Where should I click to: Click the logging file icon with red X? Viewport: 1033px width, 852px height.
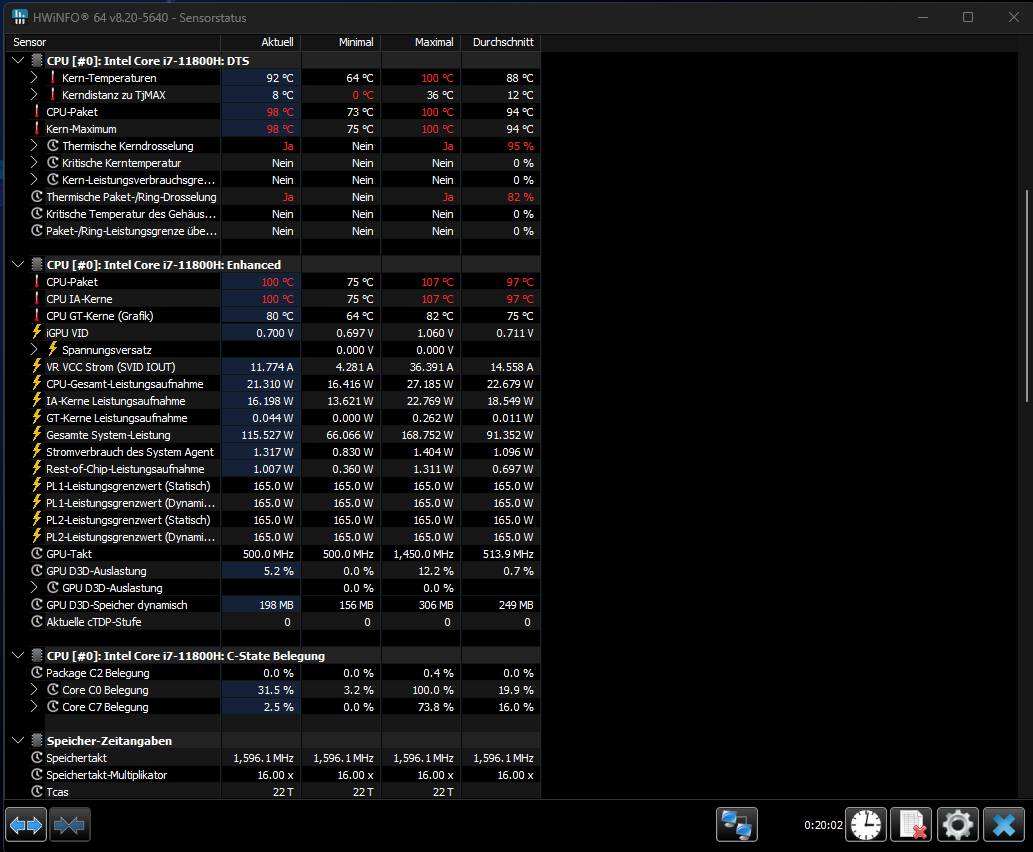pos(911,824)
